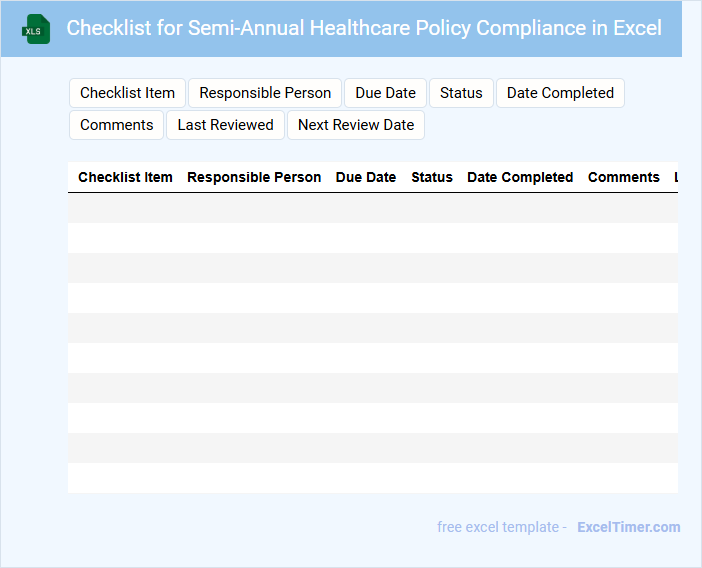This screenshot has width=702, height=568.
Task: Click the Due Date column header
Action: [x=366, y=177]
